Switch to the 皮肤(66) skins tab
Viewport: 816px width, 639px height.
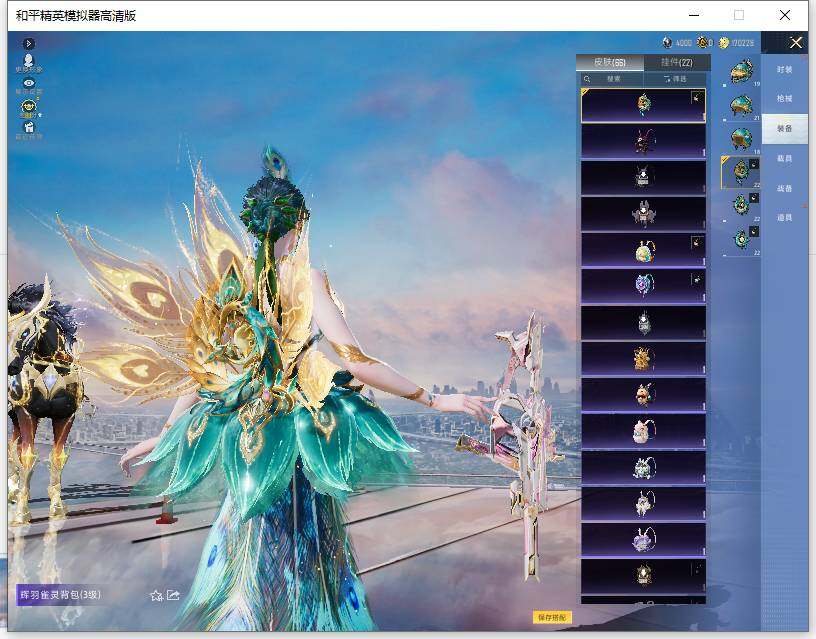point(609,62)
